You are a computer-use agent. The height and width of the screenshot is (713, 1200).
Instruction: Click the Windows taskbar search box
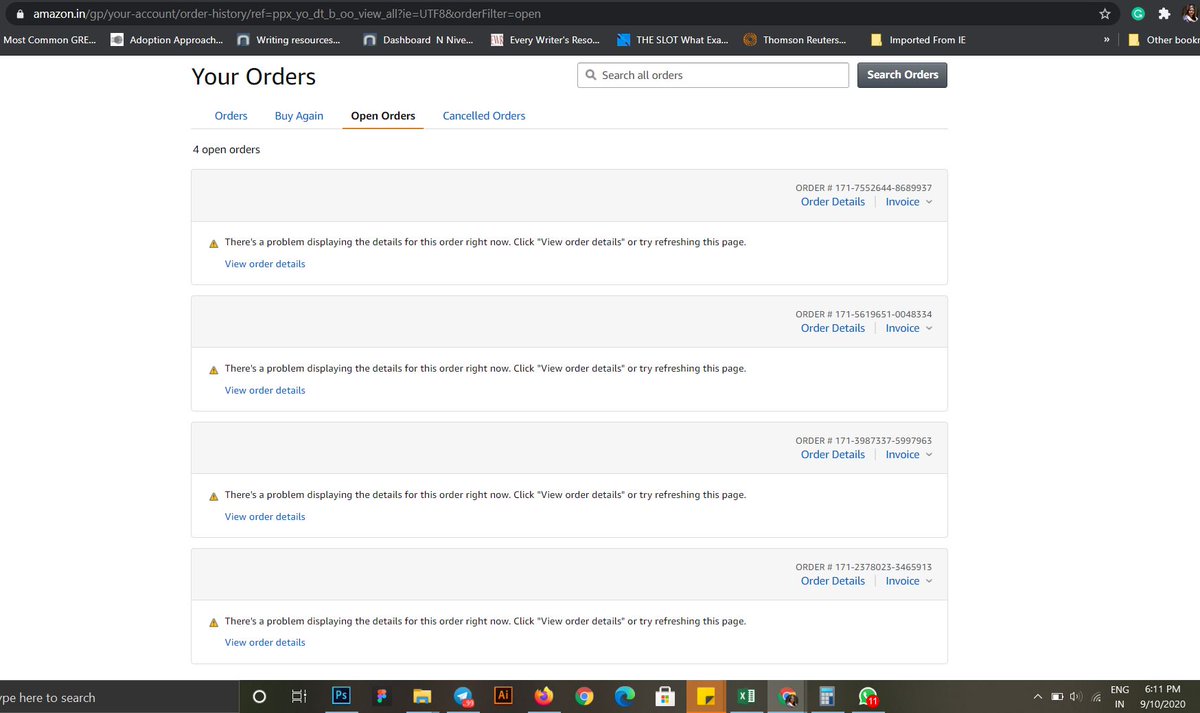coord(118,697)
